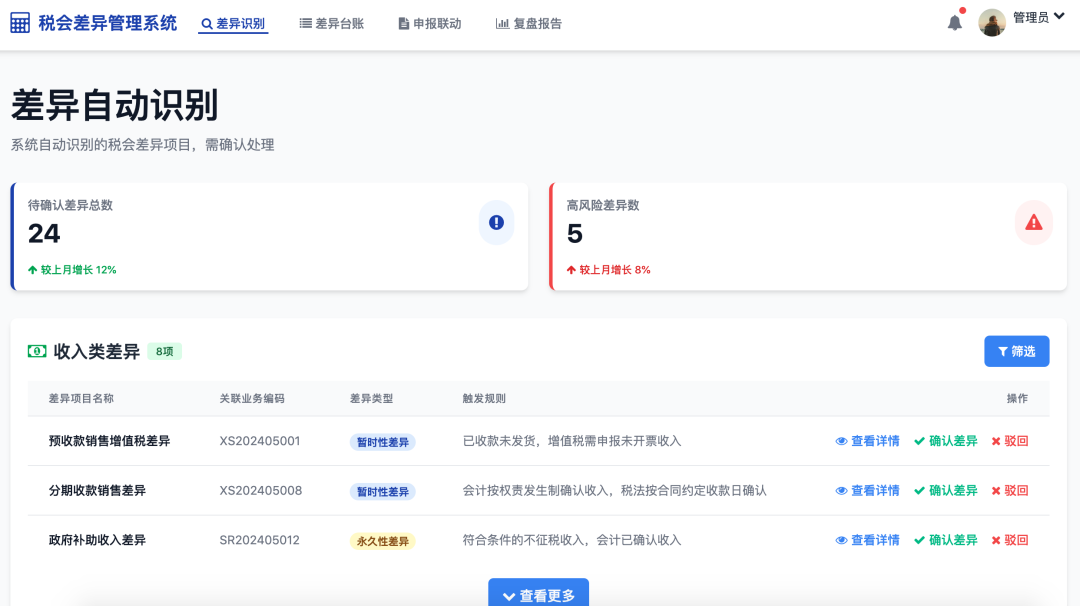This screenshot has width=1080, height=606.
Task: Click the 8项 count badge
Action: [165, 351]
